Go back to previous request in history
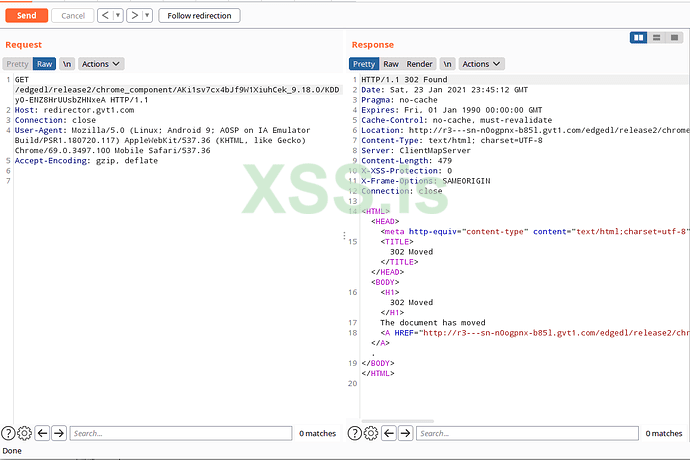Screen dimensions: 690x460 point(105,15)
